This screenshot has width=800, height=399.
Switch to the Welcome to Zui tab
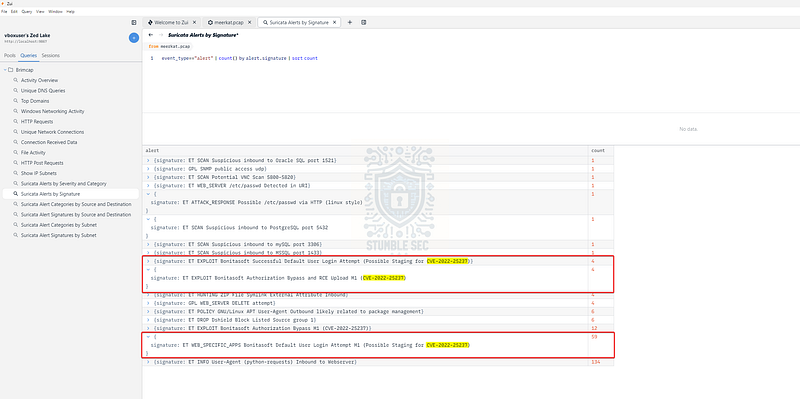(x=171, y=22)
